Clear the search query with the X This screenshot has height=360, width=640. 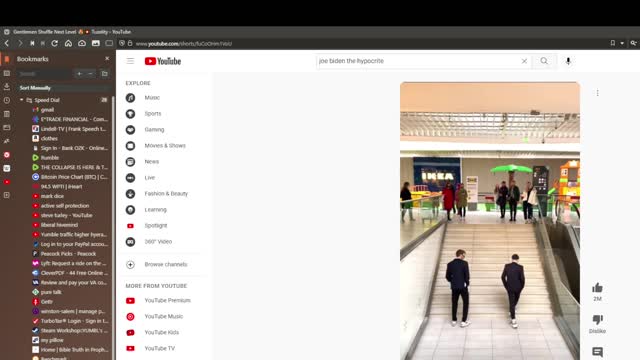click(524, 61)
